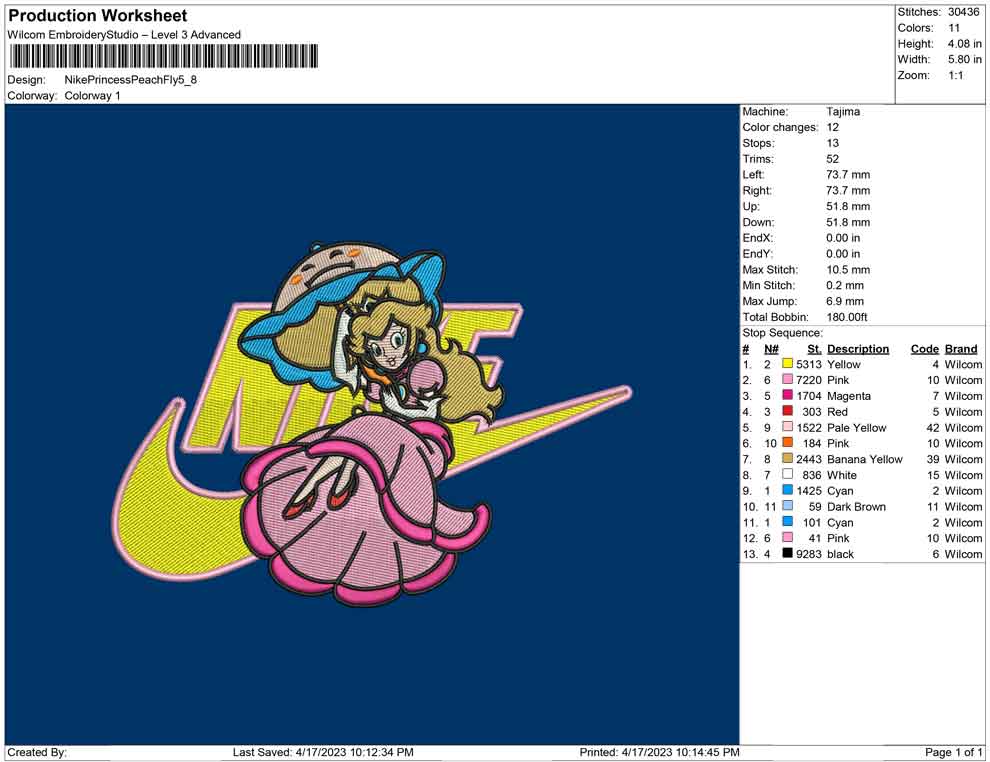990x762 pixels.
Task: Click the Princess Peach embroidery design preview
Action: (373, 424)
